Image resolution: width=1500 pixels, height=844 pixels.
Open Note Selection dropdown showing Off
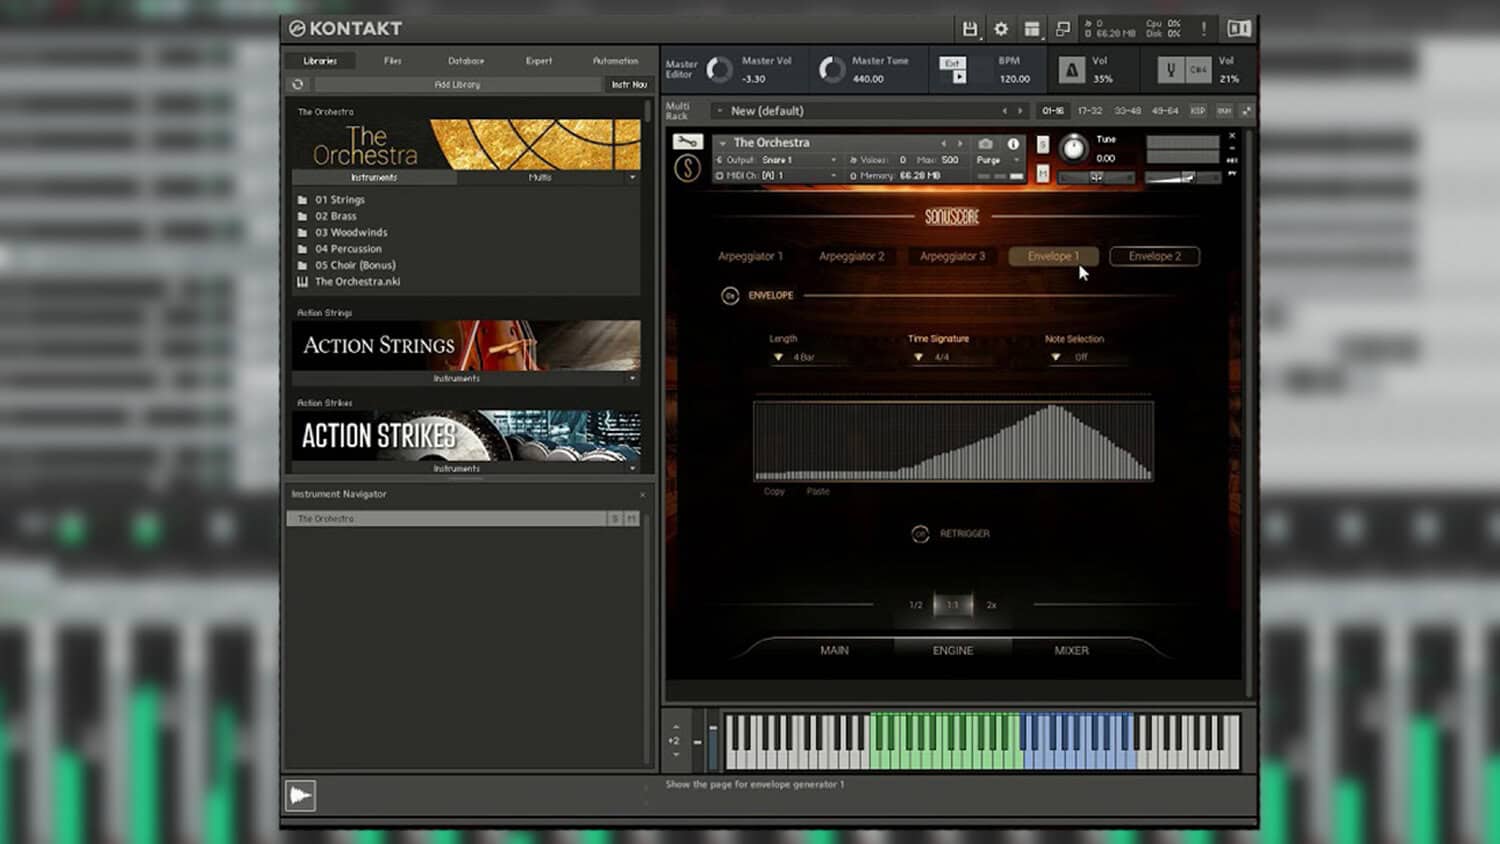[1090, 357]
